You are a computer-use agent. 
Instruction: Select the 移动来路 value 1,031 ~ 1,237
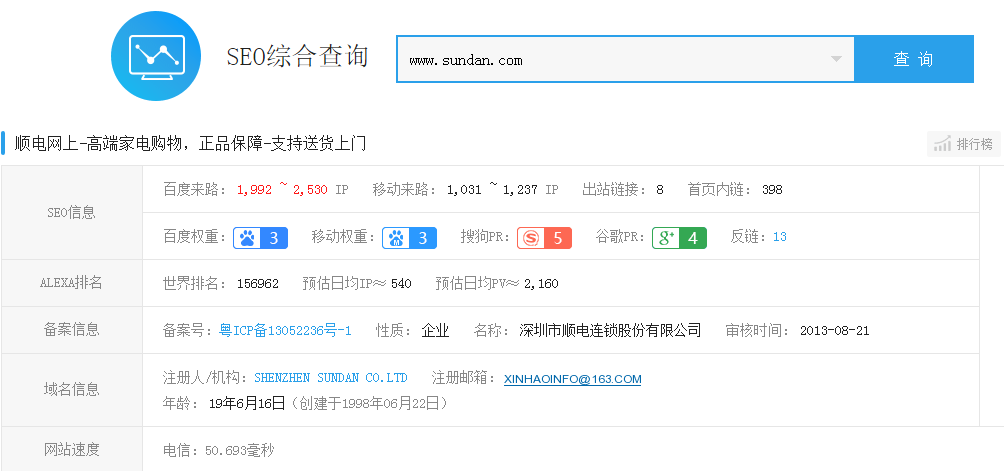click(492, 189)
